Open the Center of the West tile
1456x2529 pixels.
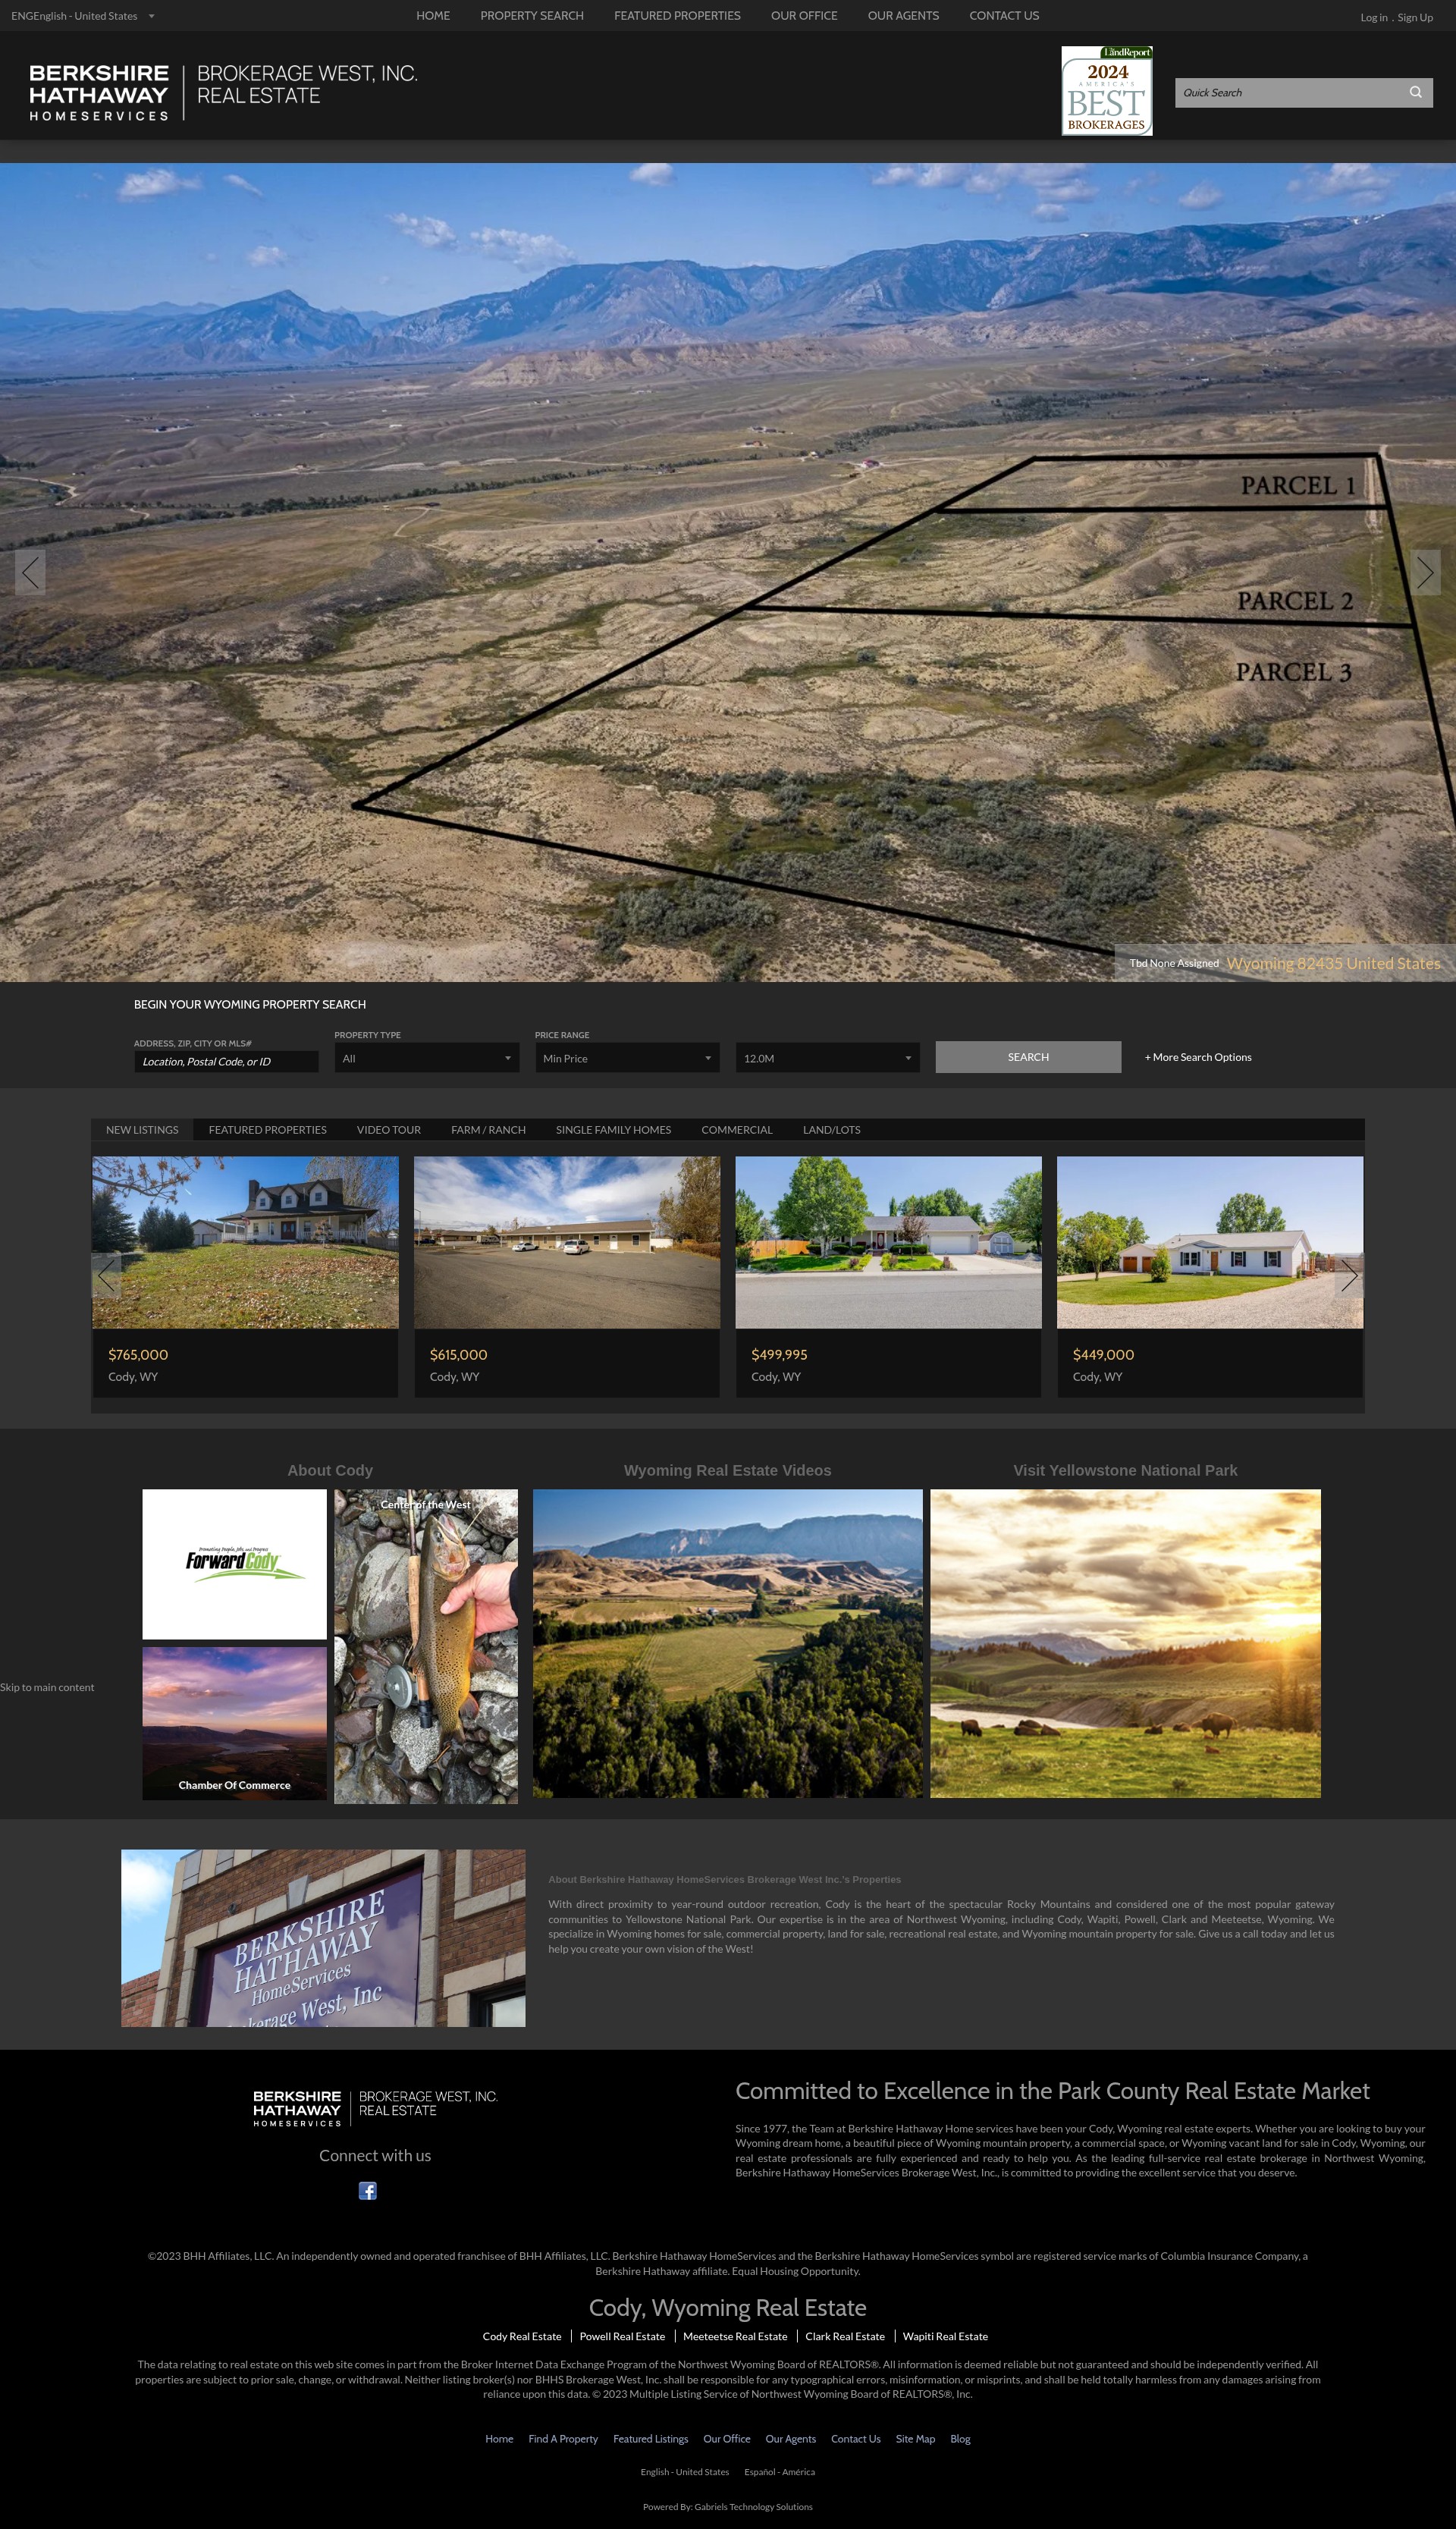[426, 1647]
